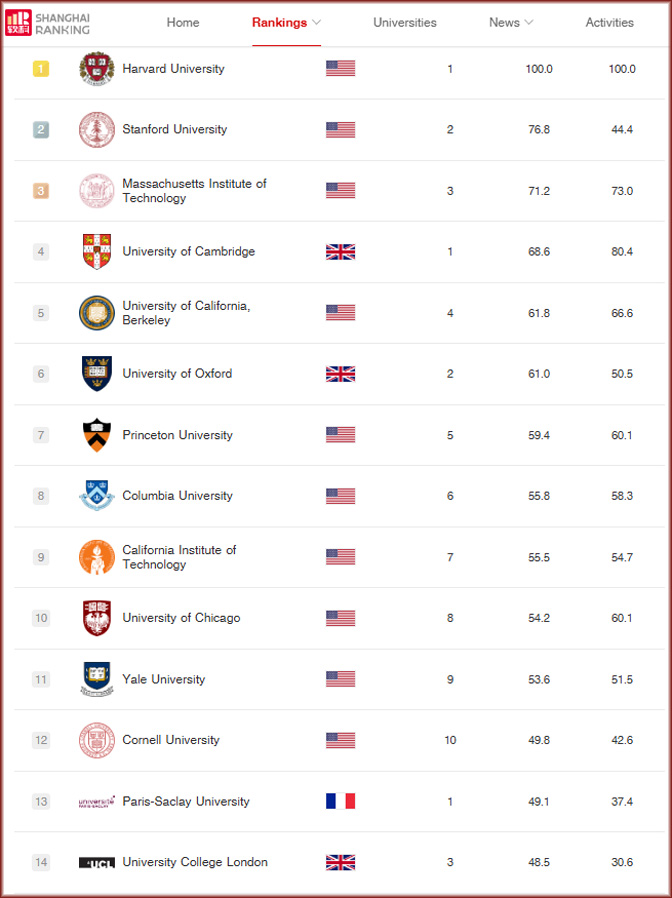
Task: Open the Home navigation tab
Action: point(183,22)
